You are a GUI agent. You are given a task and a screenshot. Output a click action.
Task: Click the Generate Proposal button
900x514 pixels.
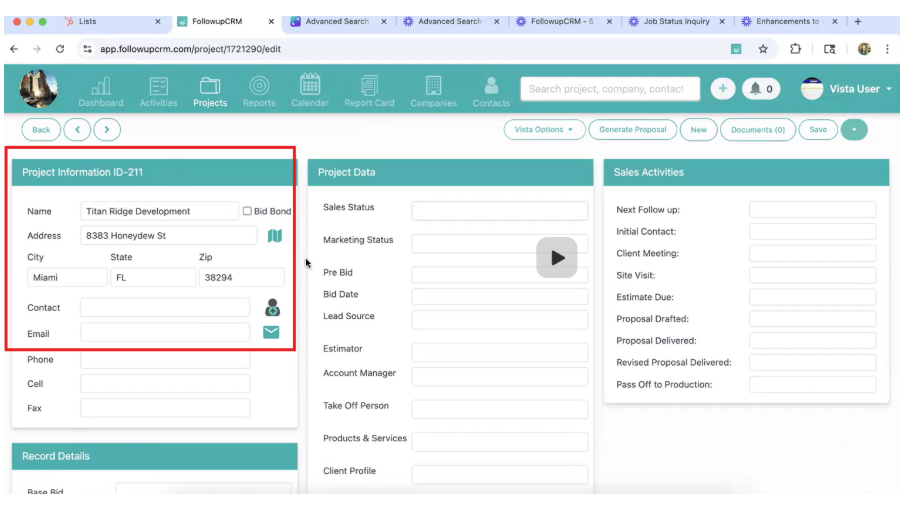pyautogui.click(x=633, y=130)
